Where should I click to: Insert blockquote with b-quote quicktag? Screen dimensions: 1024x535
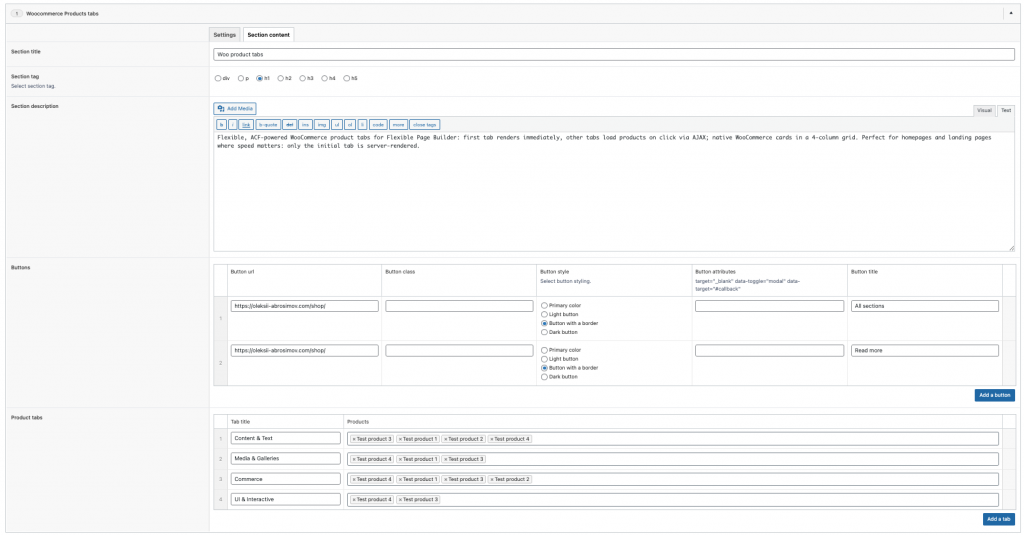point(268,125)
